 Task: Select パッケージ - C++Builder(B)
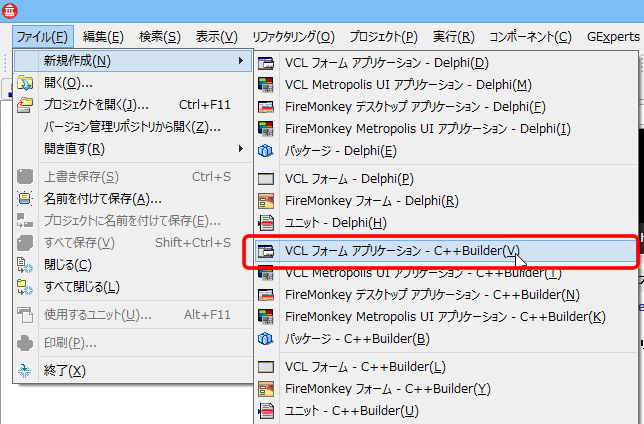coord(446,339)
